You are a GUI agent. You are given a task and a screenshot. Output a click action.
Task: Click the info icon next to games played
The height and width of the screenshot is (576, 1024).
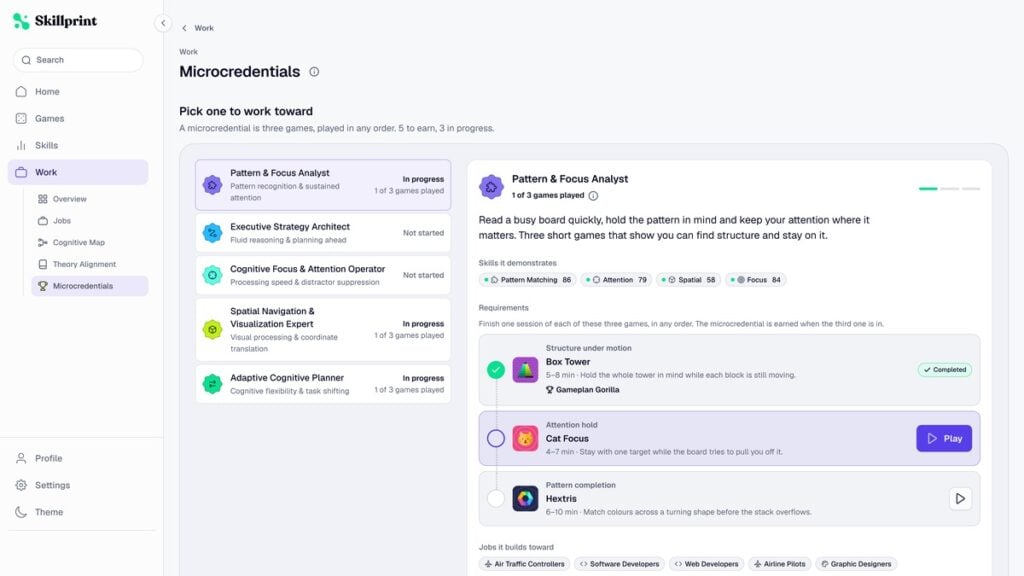point(593,195)
